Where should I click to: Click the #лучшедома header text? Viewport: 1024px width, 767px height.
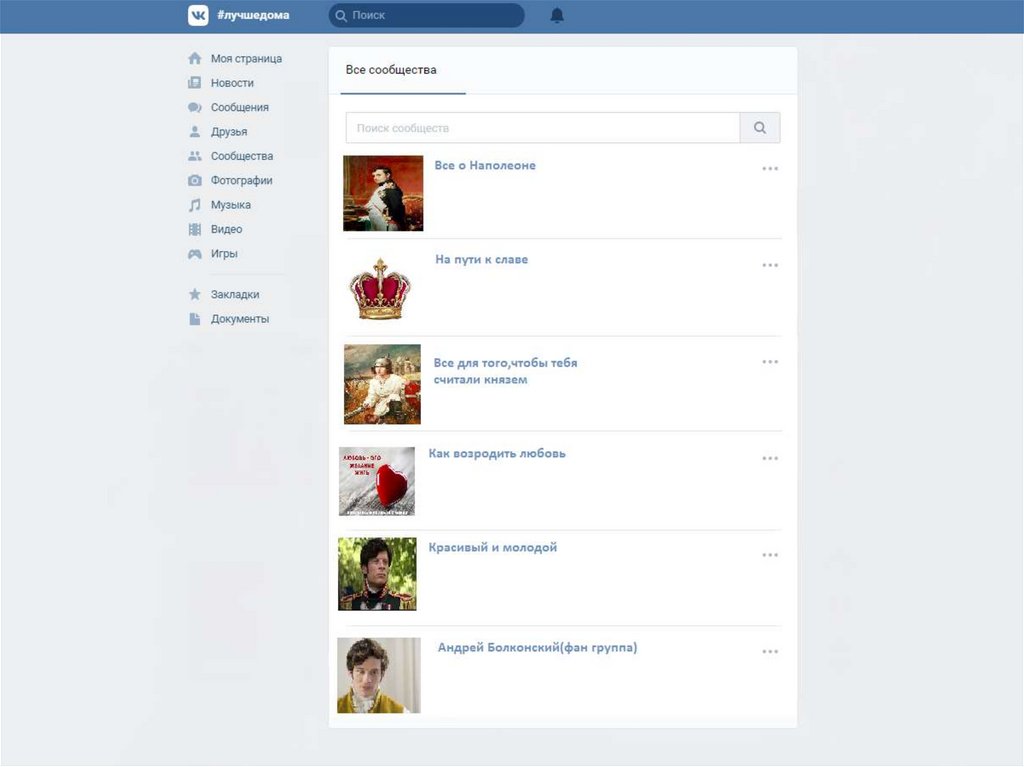point(253,15)
